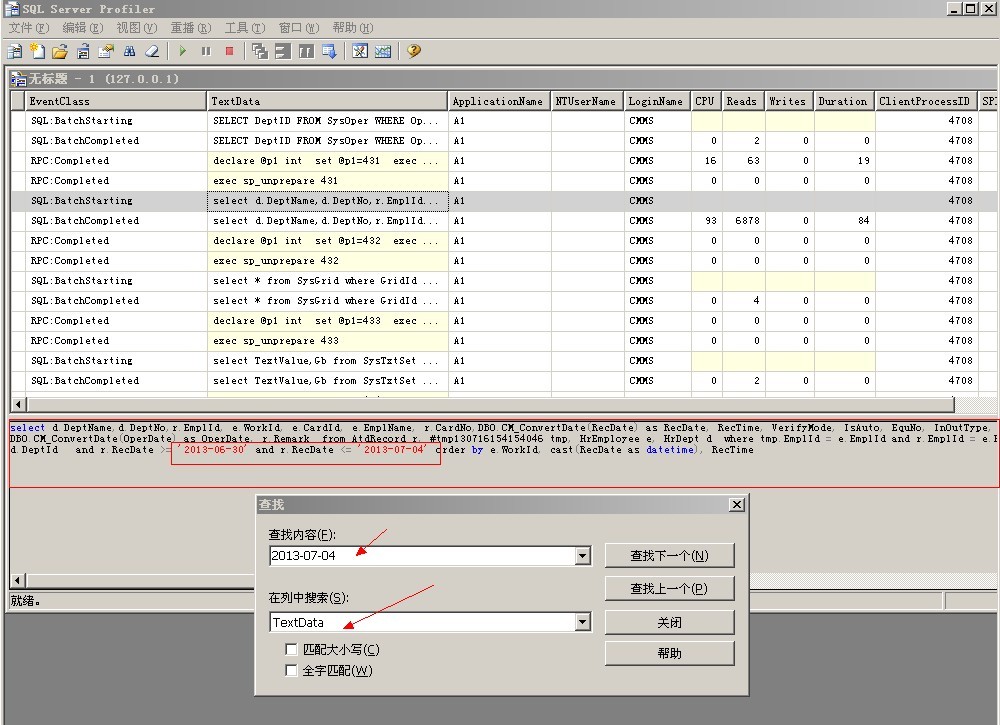The image size is (1000, 725).
Task: Clear trace window with eraser icon
Action: (x=152, y=51)
